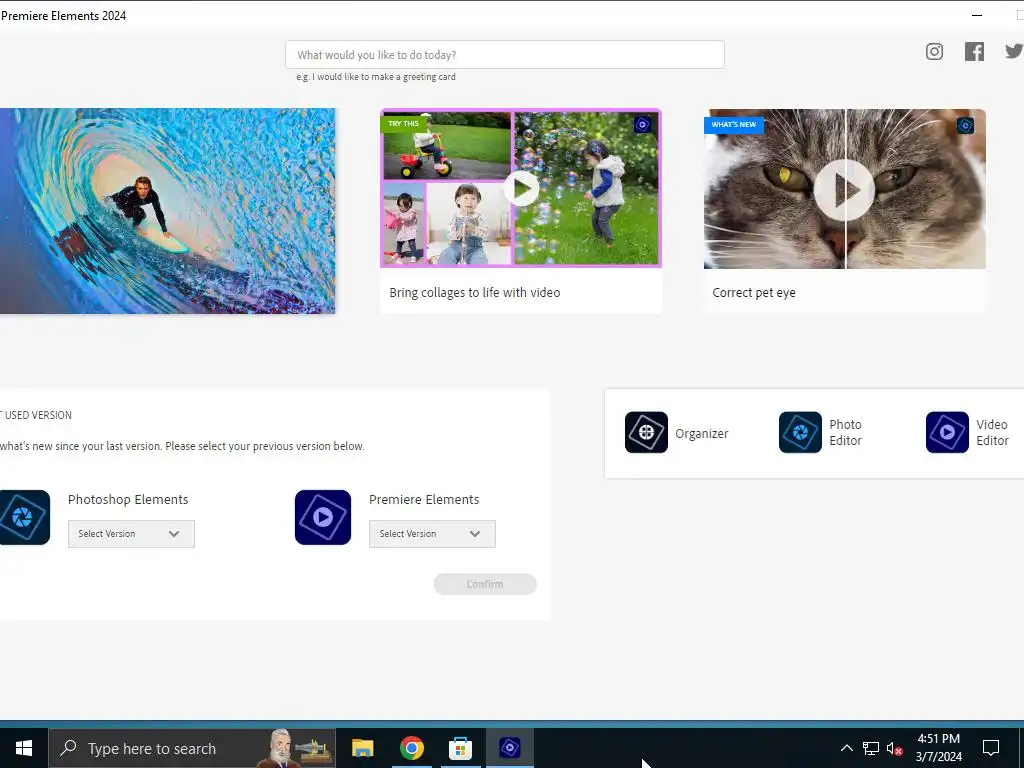Click the large Premiere Elements logo icon
The height and width of the screenshot is (768, 1024).
tap(323, 517)
